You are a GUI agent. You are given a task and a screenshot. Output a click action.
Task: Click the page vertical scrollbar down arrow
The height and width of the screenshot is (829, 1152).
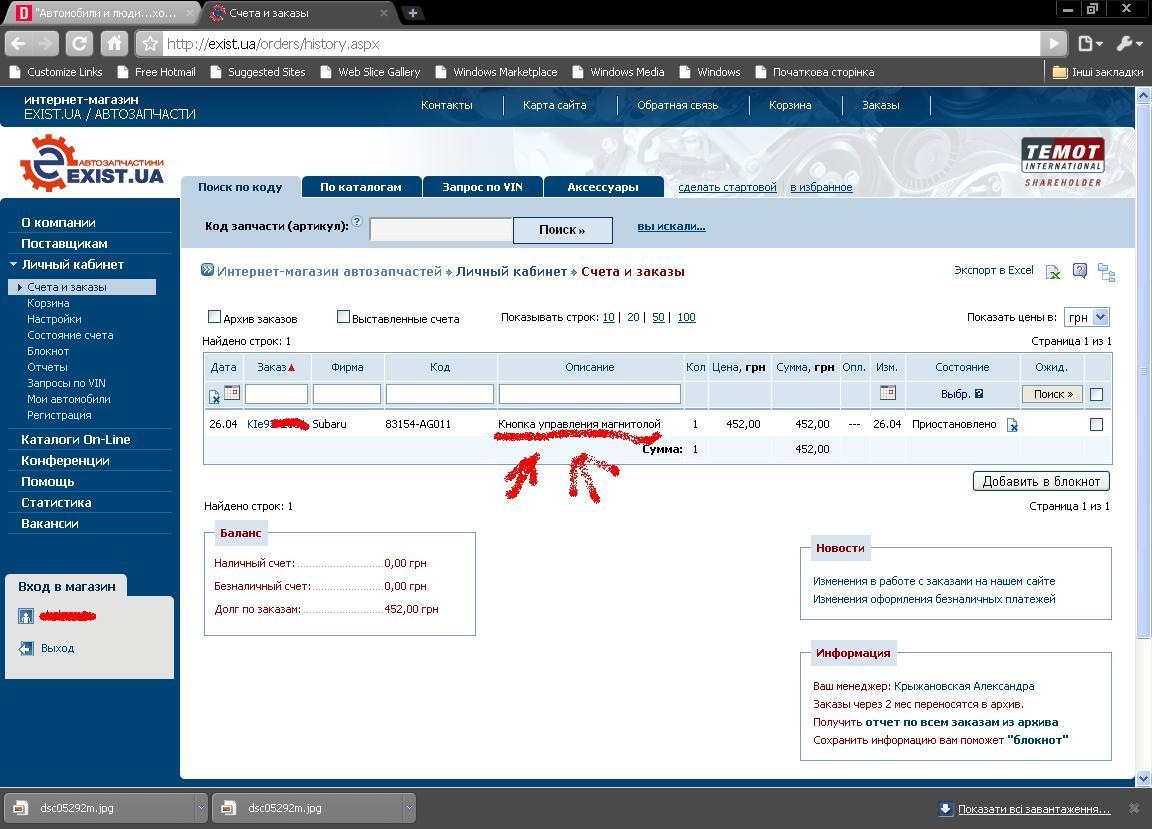click(1143, 778)
